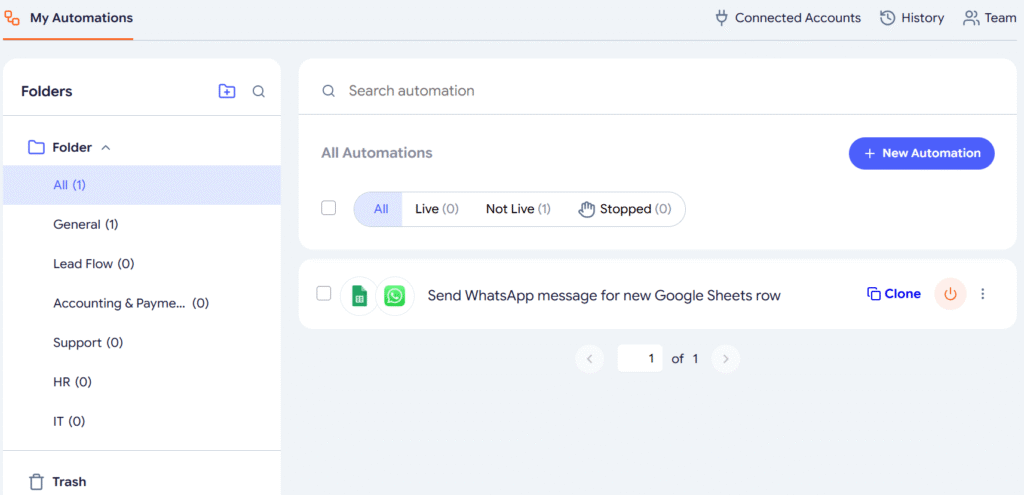1024x495 pixels.
Task: Filter by Not Live automations
Action: (518, 209)
